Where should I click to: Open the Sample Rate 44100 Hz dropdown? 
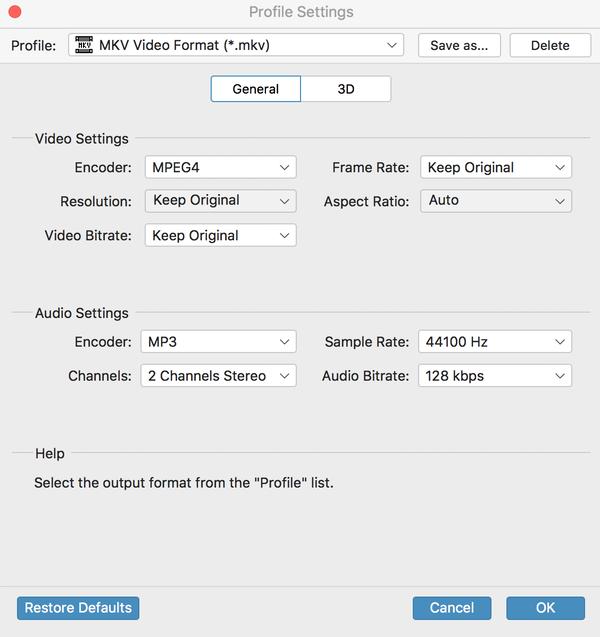[x=495, y=342]
